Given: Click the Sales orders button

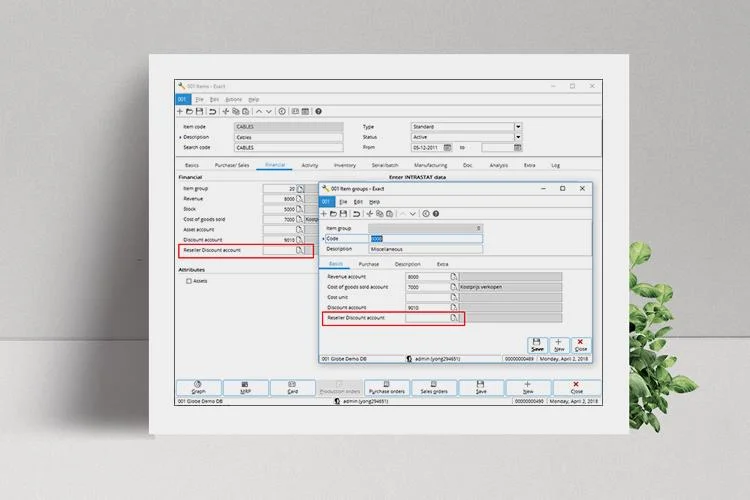Looking at the screenshot, I should tap(434, 388).
